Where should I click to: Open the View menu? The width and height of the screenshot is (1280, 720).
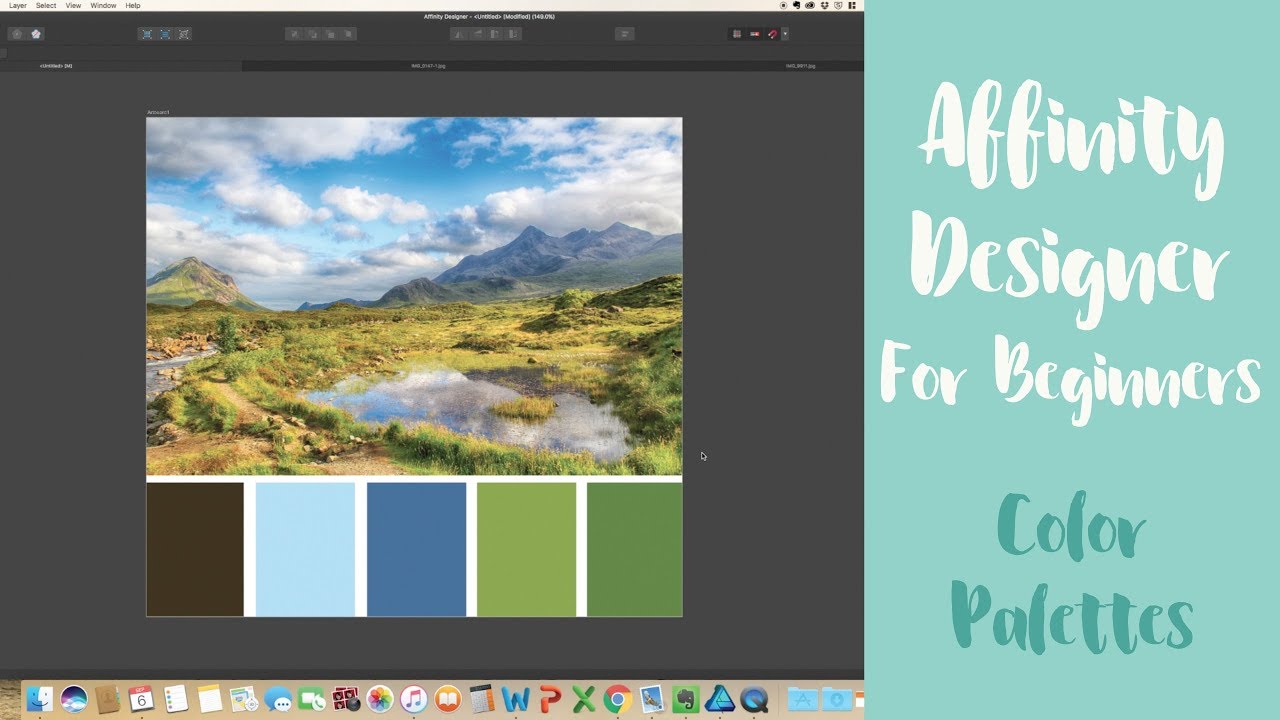(x=73, y=5)
